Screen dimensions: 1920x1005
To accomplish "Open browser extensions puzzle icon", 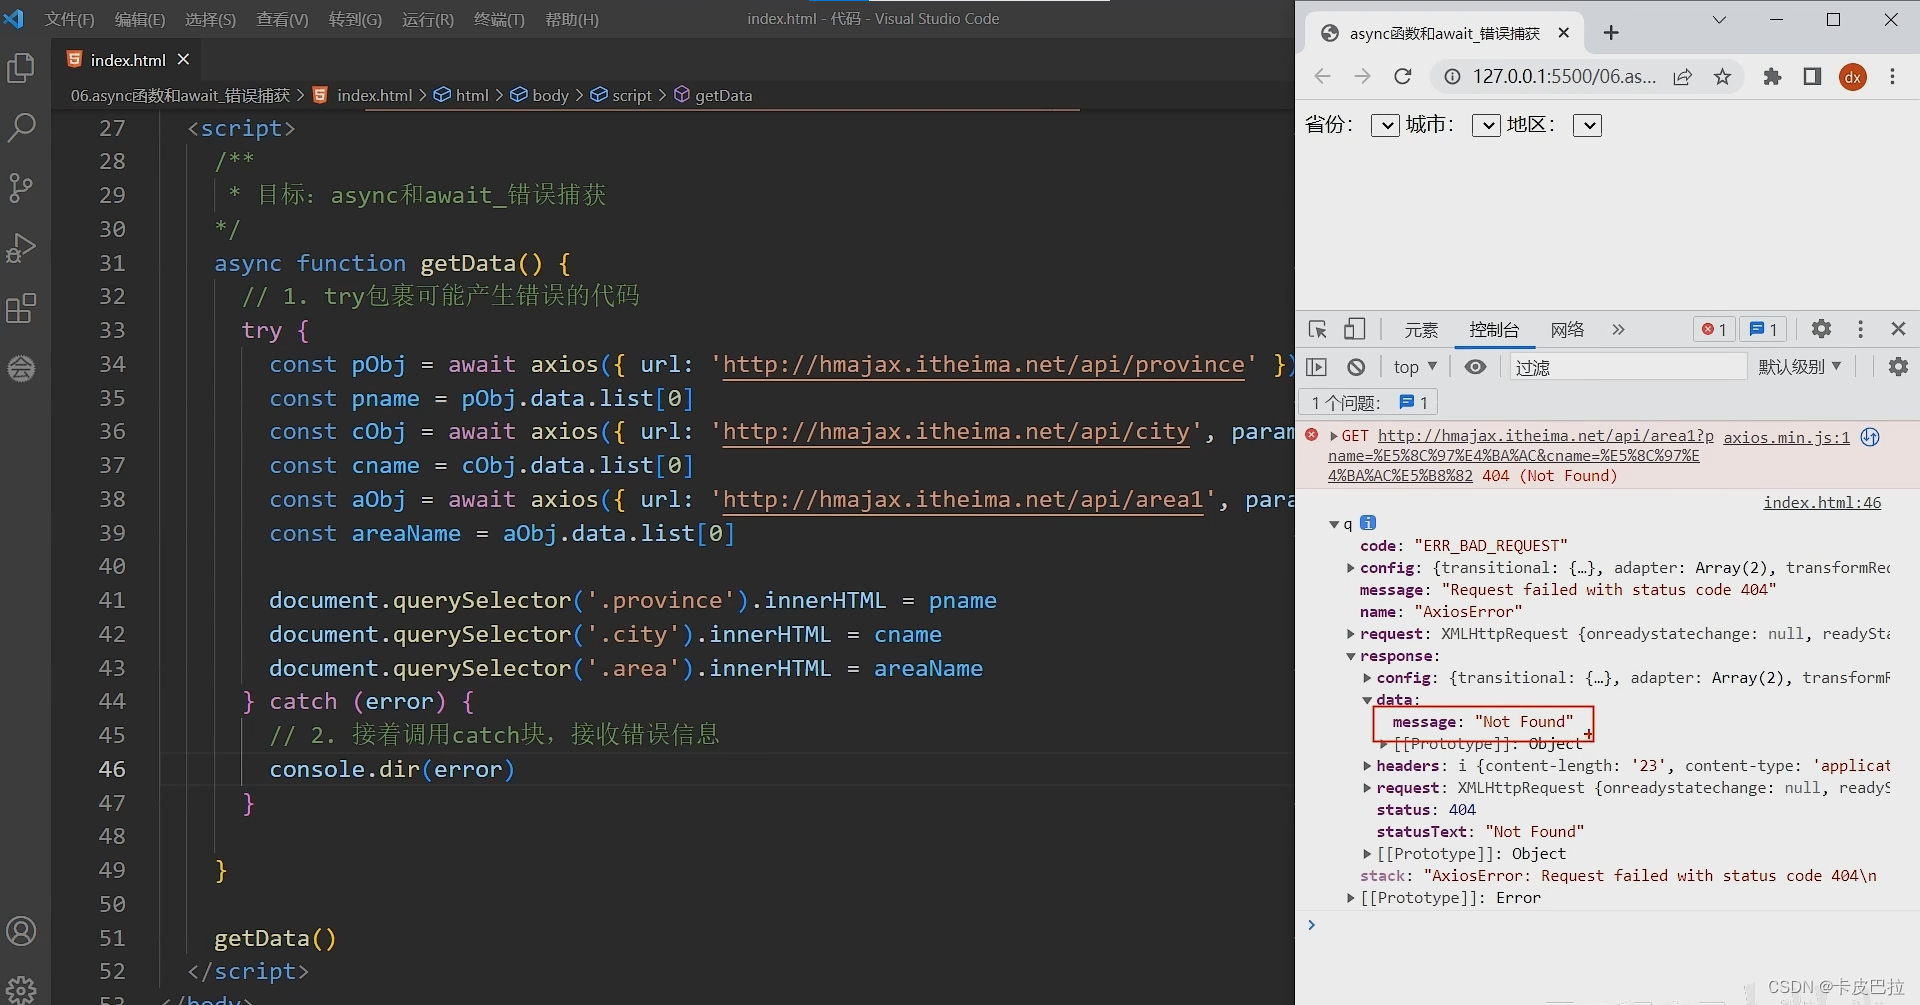I will [x=1772, y=77].
